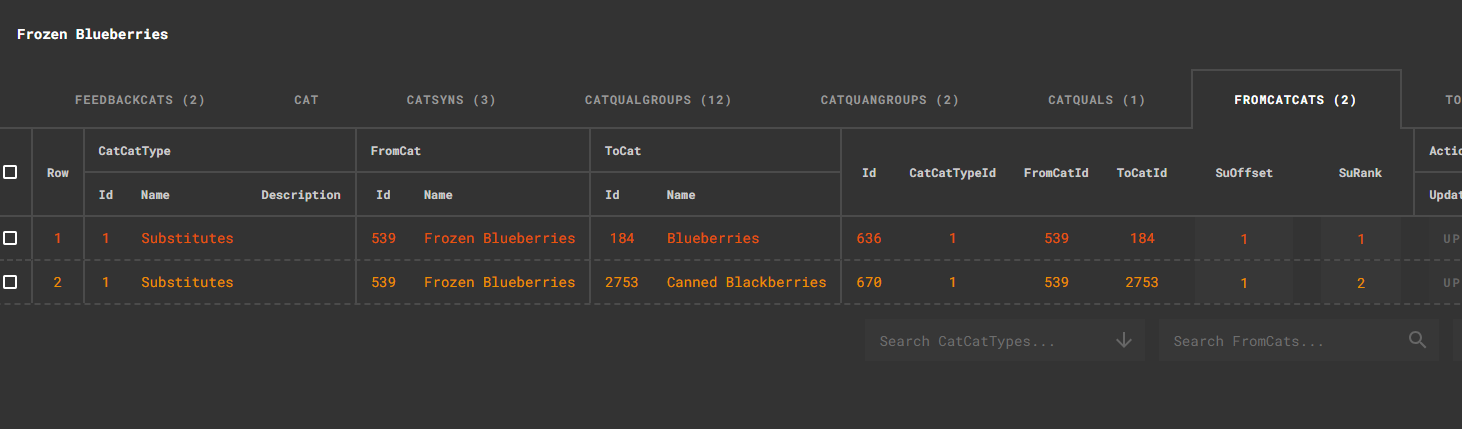Select the CATQUALGROUPS (12) tab
1462x429 pixels.
coord(658,100)
